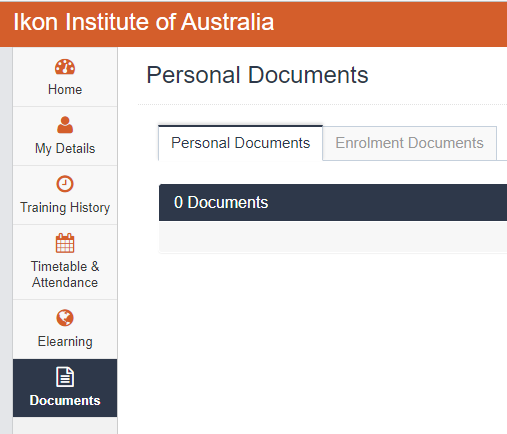Click the Timetable calendar icon
Viewport: 507px width, 434px height.
tap(65, 243)
